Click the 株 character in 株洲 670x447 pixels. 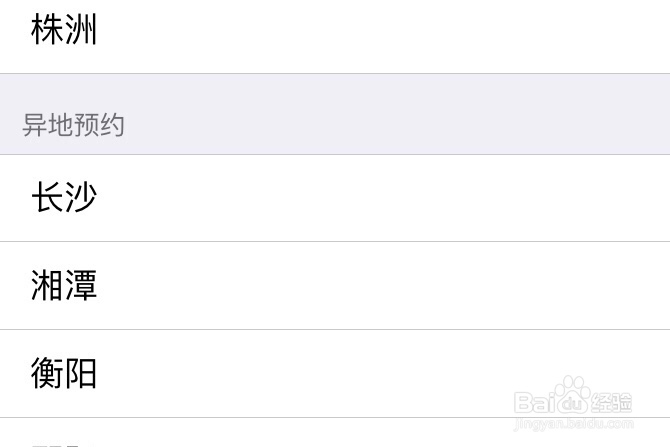(x=47, y=30)
